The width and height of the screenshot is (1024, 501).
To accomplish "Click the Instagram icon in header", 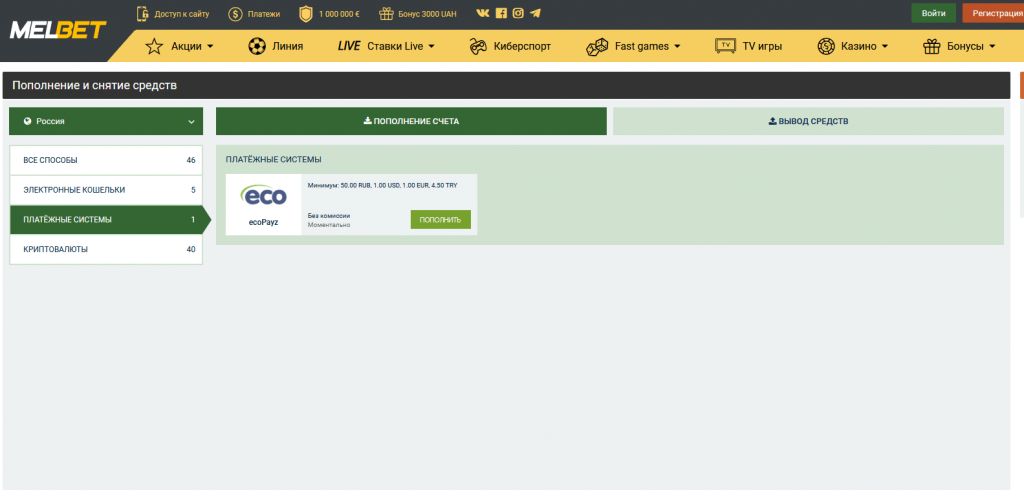I will coord(518,13).
